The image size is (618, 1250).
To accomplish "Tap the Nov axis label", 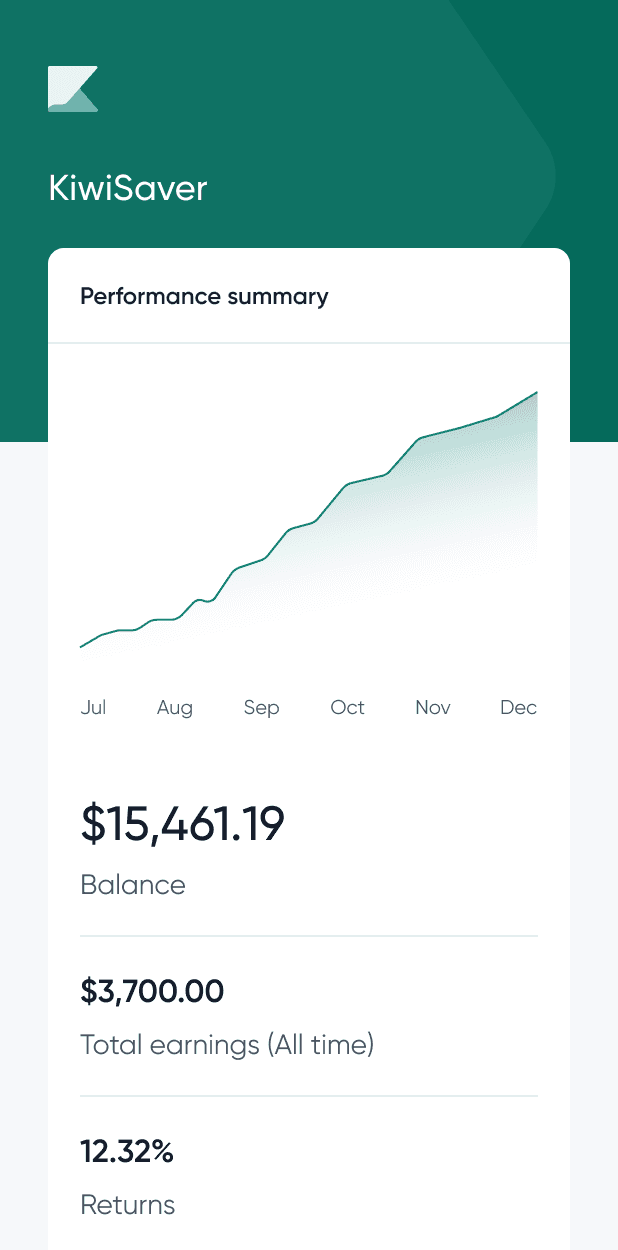I will (x=433, y=707).
